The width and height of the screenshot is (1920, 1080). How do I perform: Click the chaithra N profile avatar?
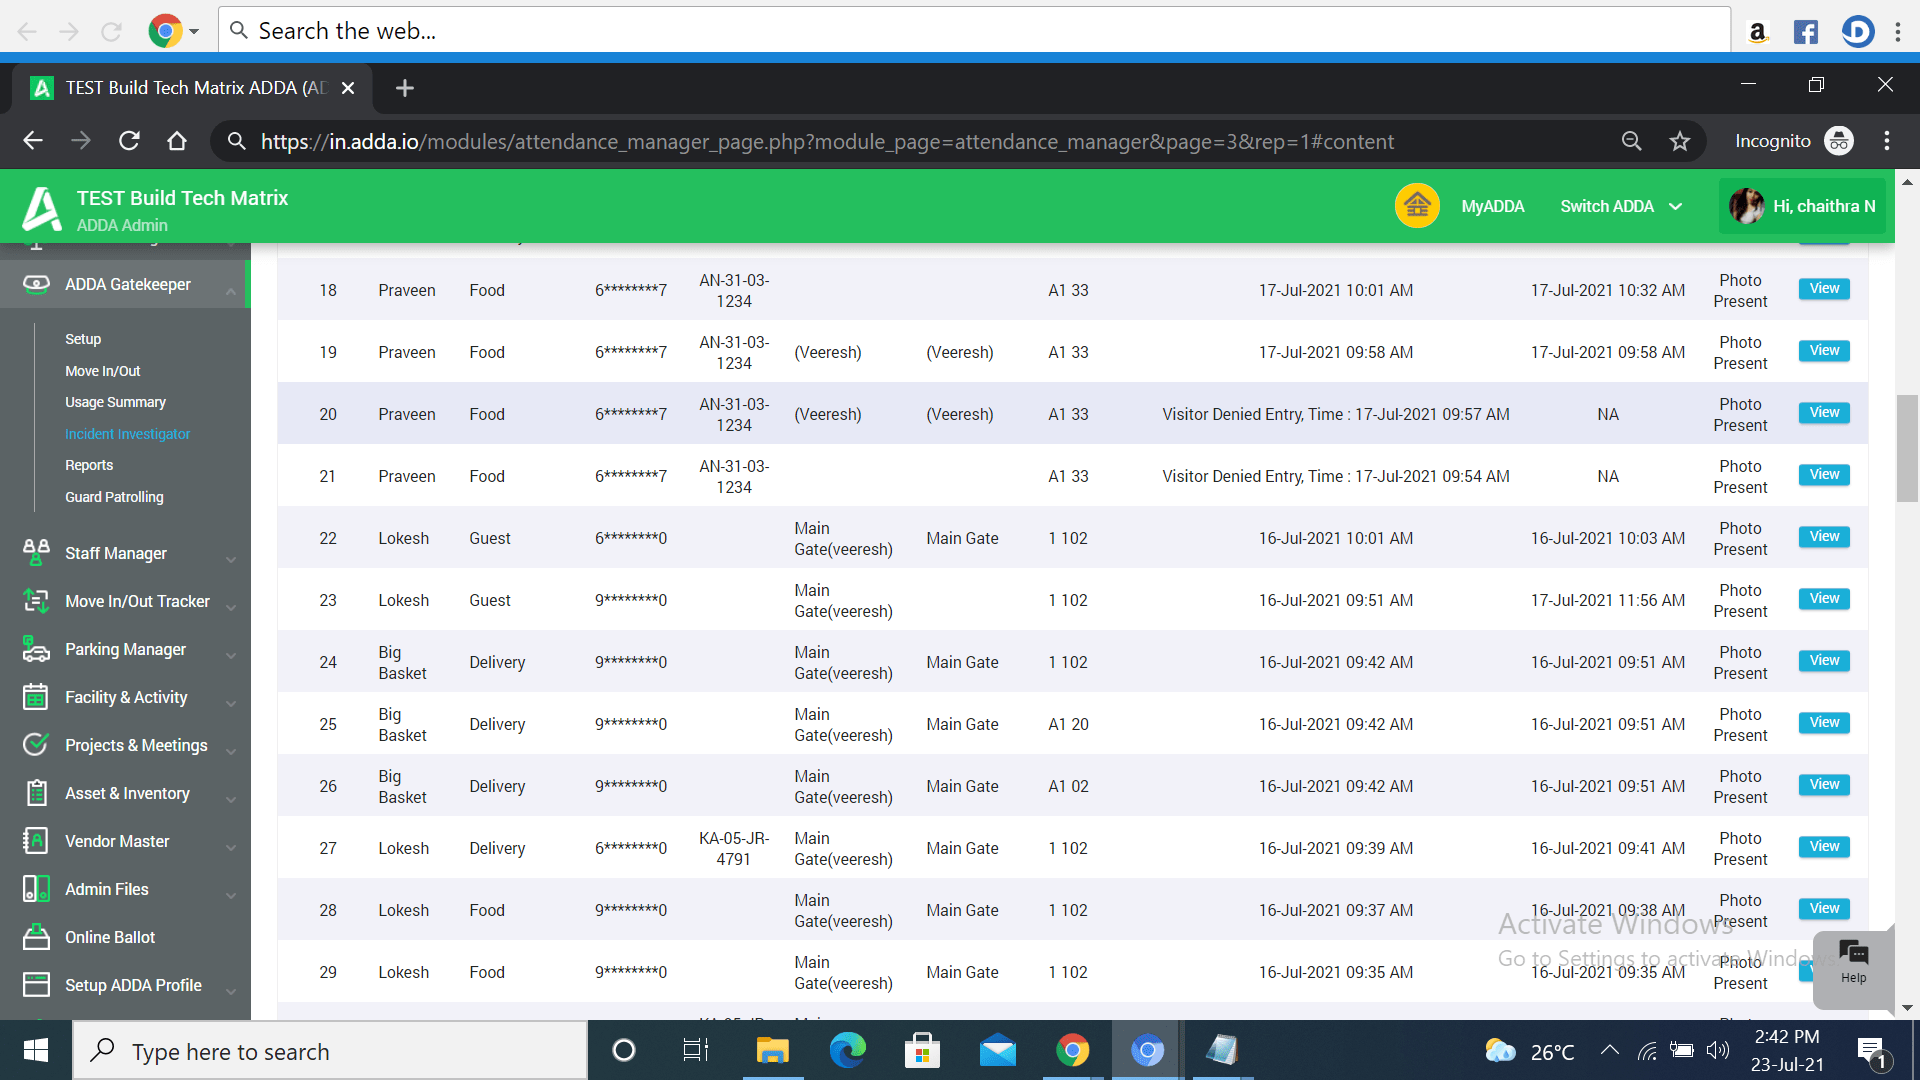(1746, 206)
